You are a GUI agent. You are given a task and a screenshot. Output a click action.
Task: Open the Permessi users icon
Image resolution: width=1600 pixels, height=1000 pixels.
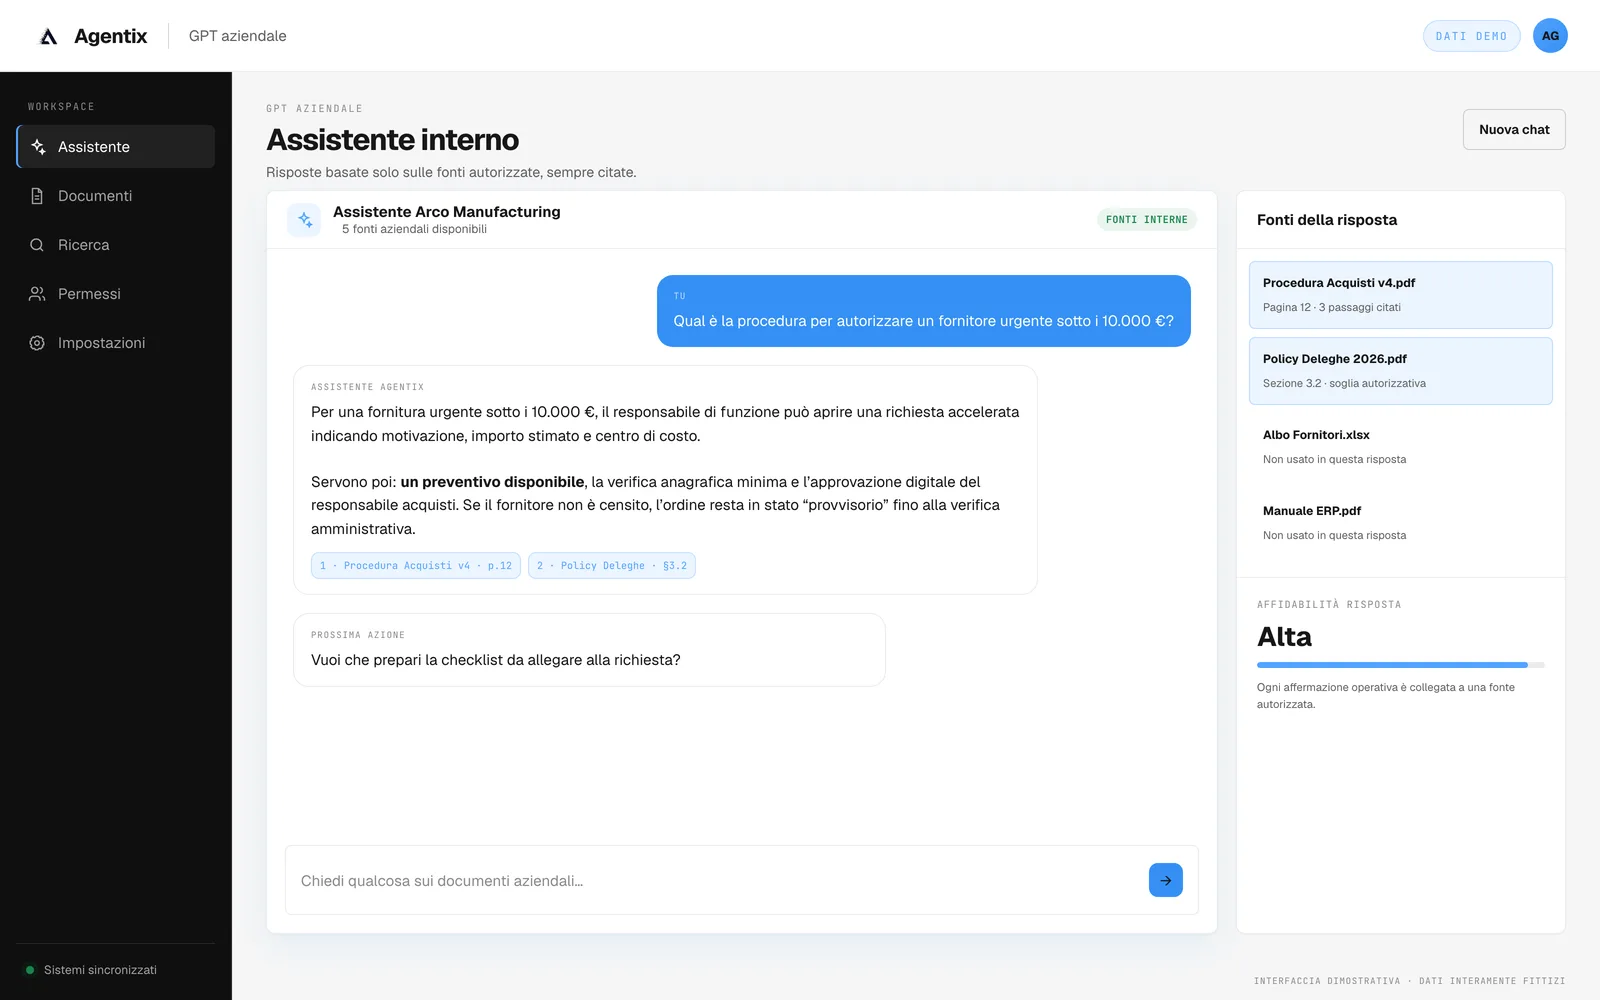coord(37,294)
